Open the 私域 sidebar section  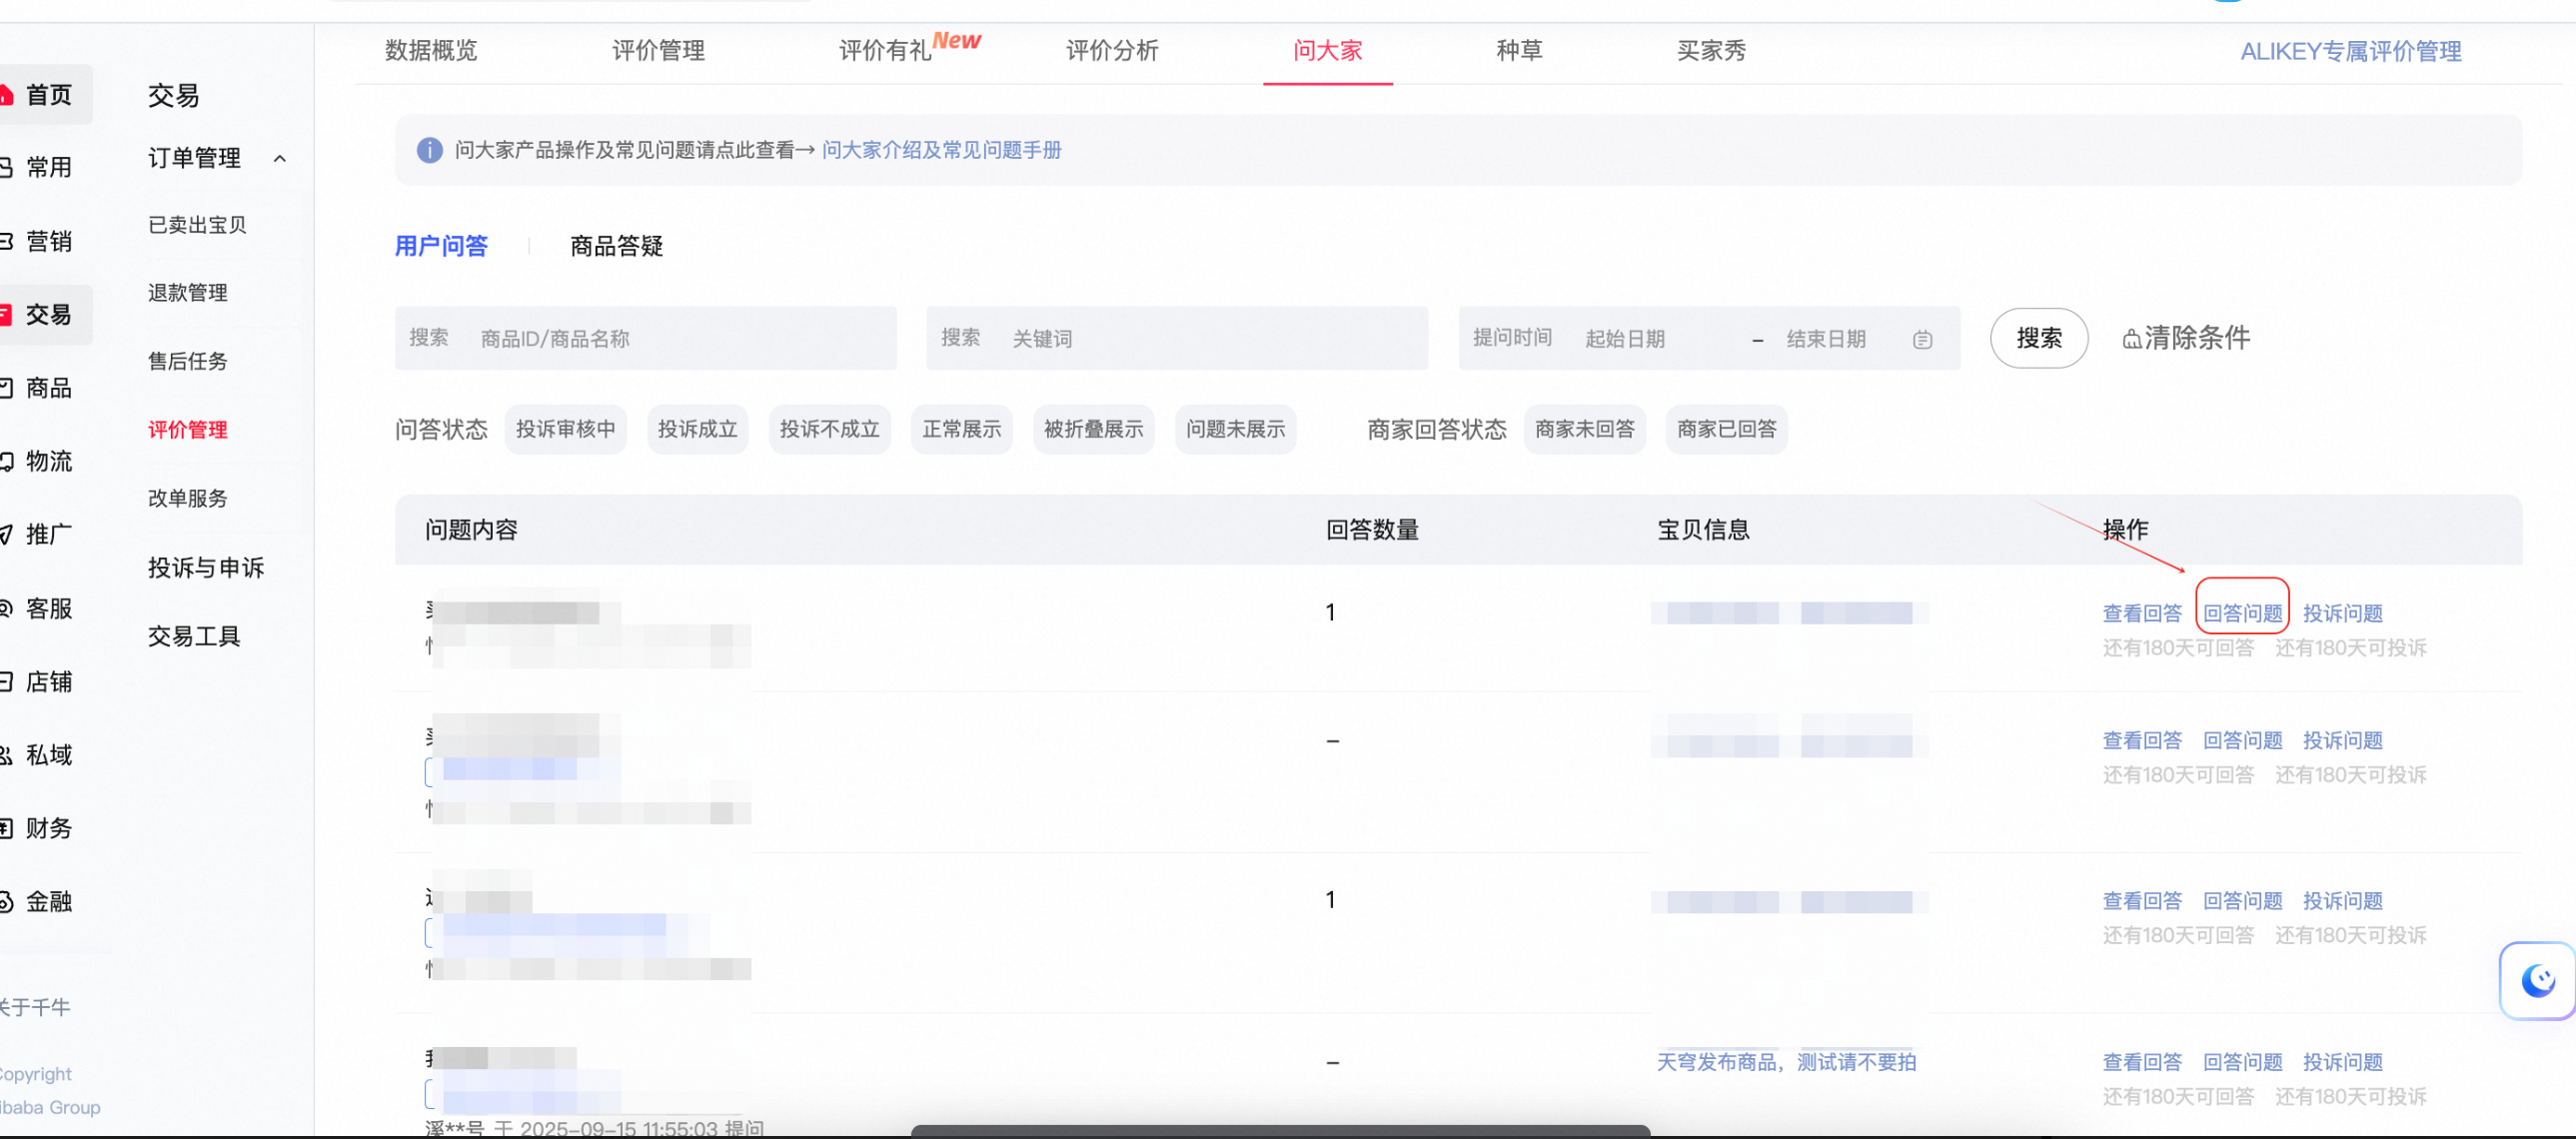coord(38,755)
